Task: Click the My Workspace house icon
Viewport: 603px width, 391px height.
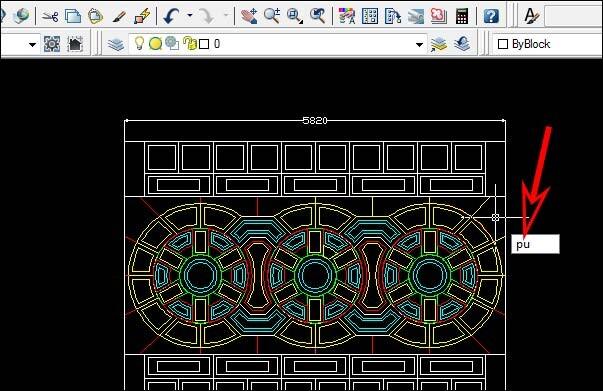Action: [75, 44]
